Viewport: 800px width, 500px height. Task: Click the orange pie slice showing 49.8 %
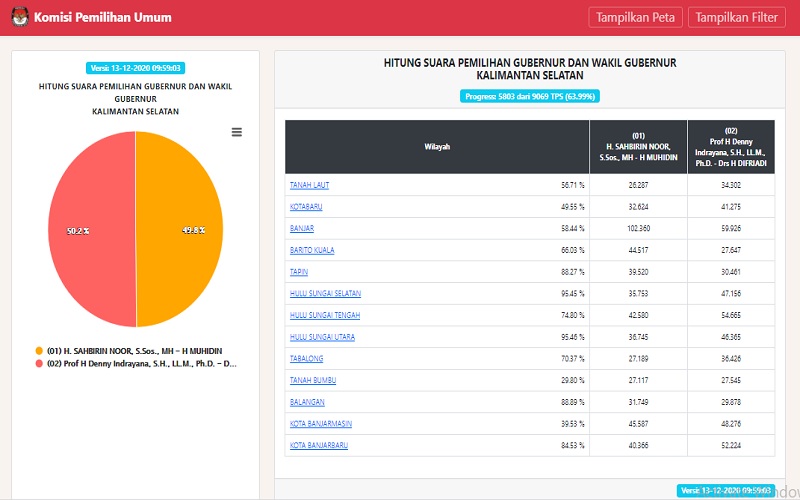[x=179, y=229]
